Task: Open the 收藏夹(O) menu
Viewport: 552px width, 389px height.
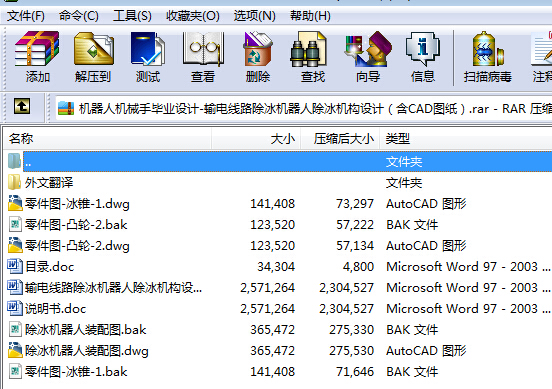Action: pyautogui.click(x=193, y=16)
